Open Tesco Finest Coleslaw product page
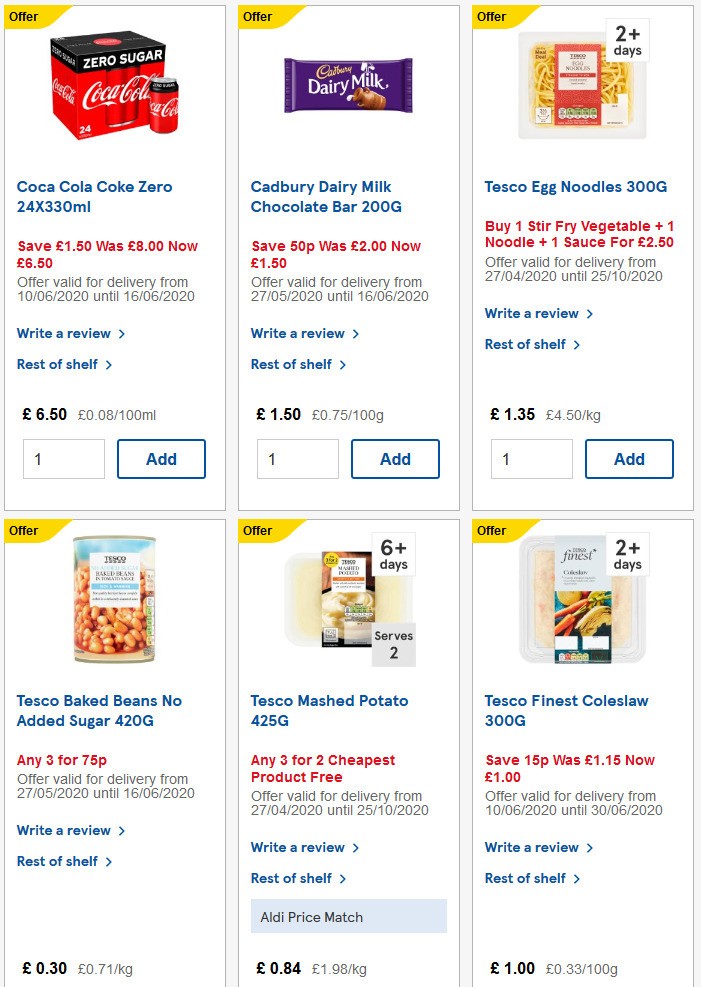 click(567, 710)
